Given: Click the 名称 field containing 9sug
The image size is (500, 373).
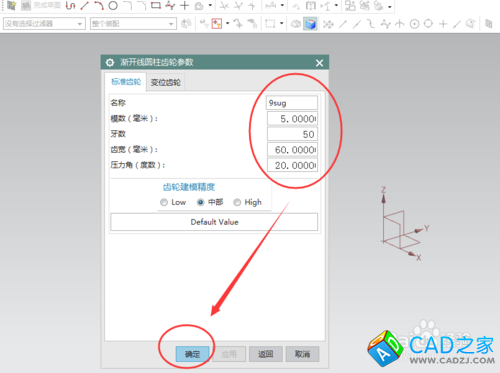Looking at the screenshot, I should pos(292,103).
